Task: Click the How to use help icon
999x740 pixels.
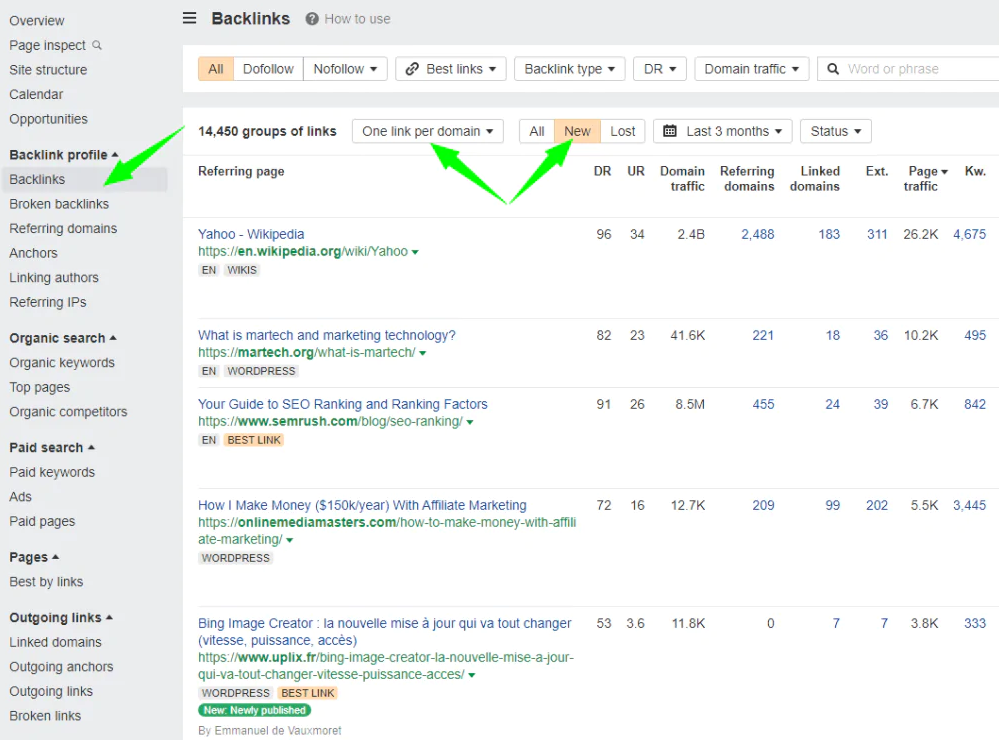Action: pyautogui.click(x=312, y=19)
